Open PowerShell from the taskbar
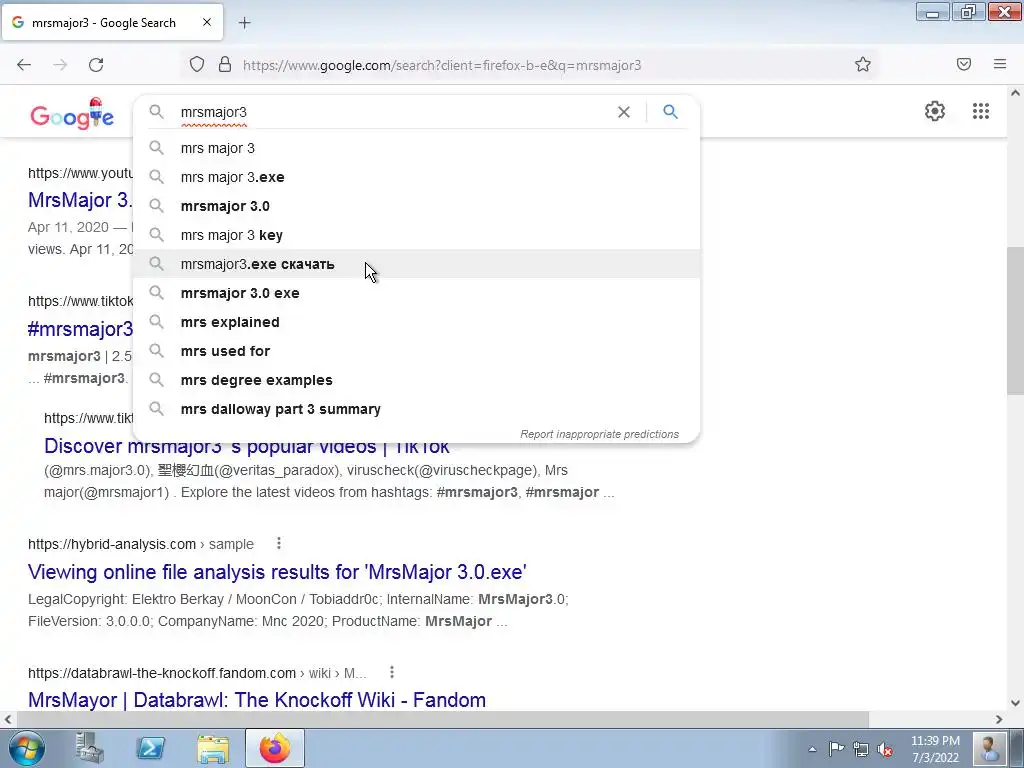This screenshot has height=768, width=1024. [151, 748]
